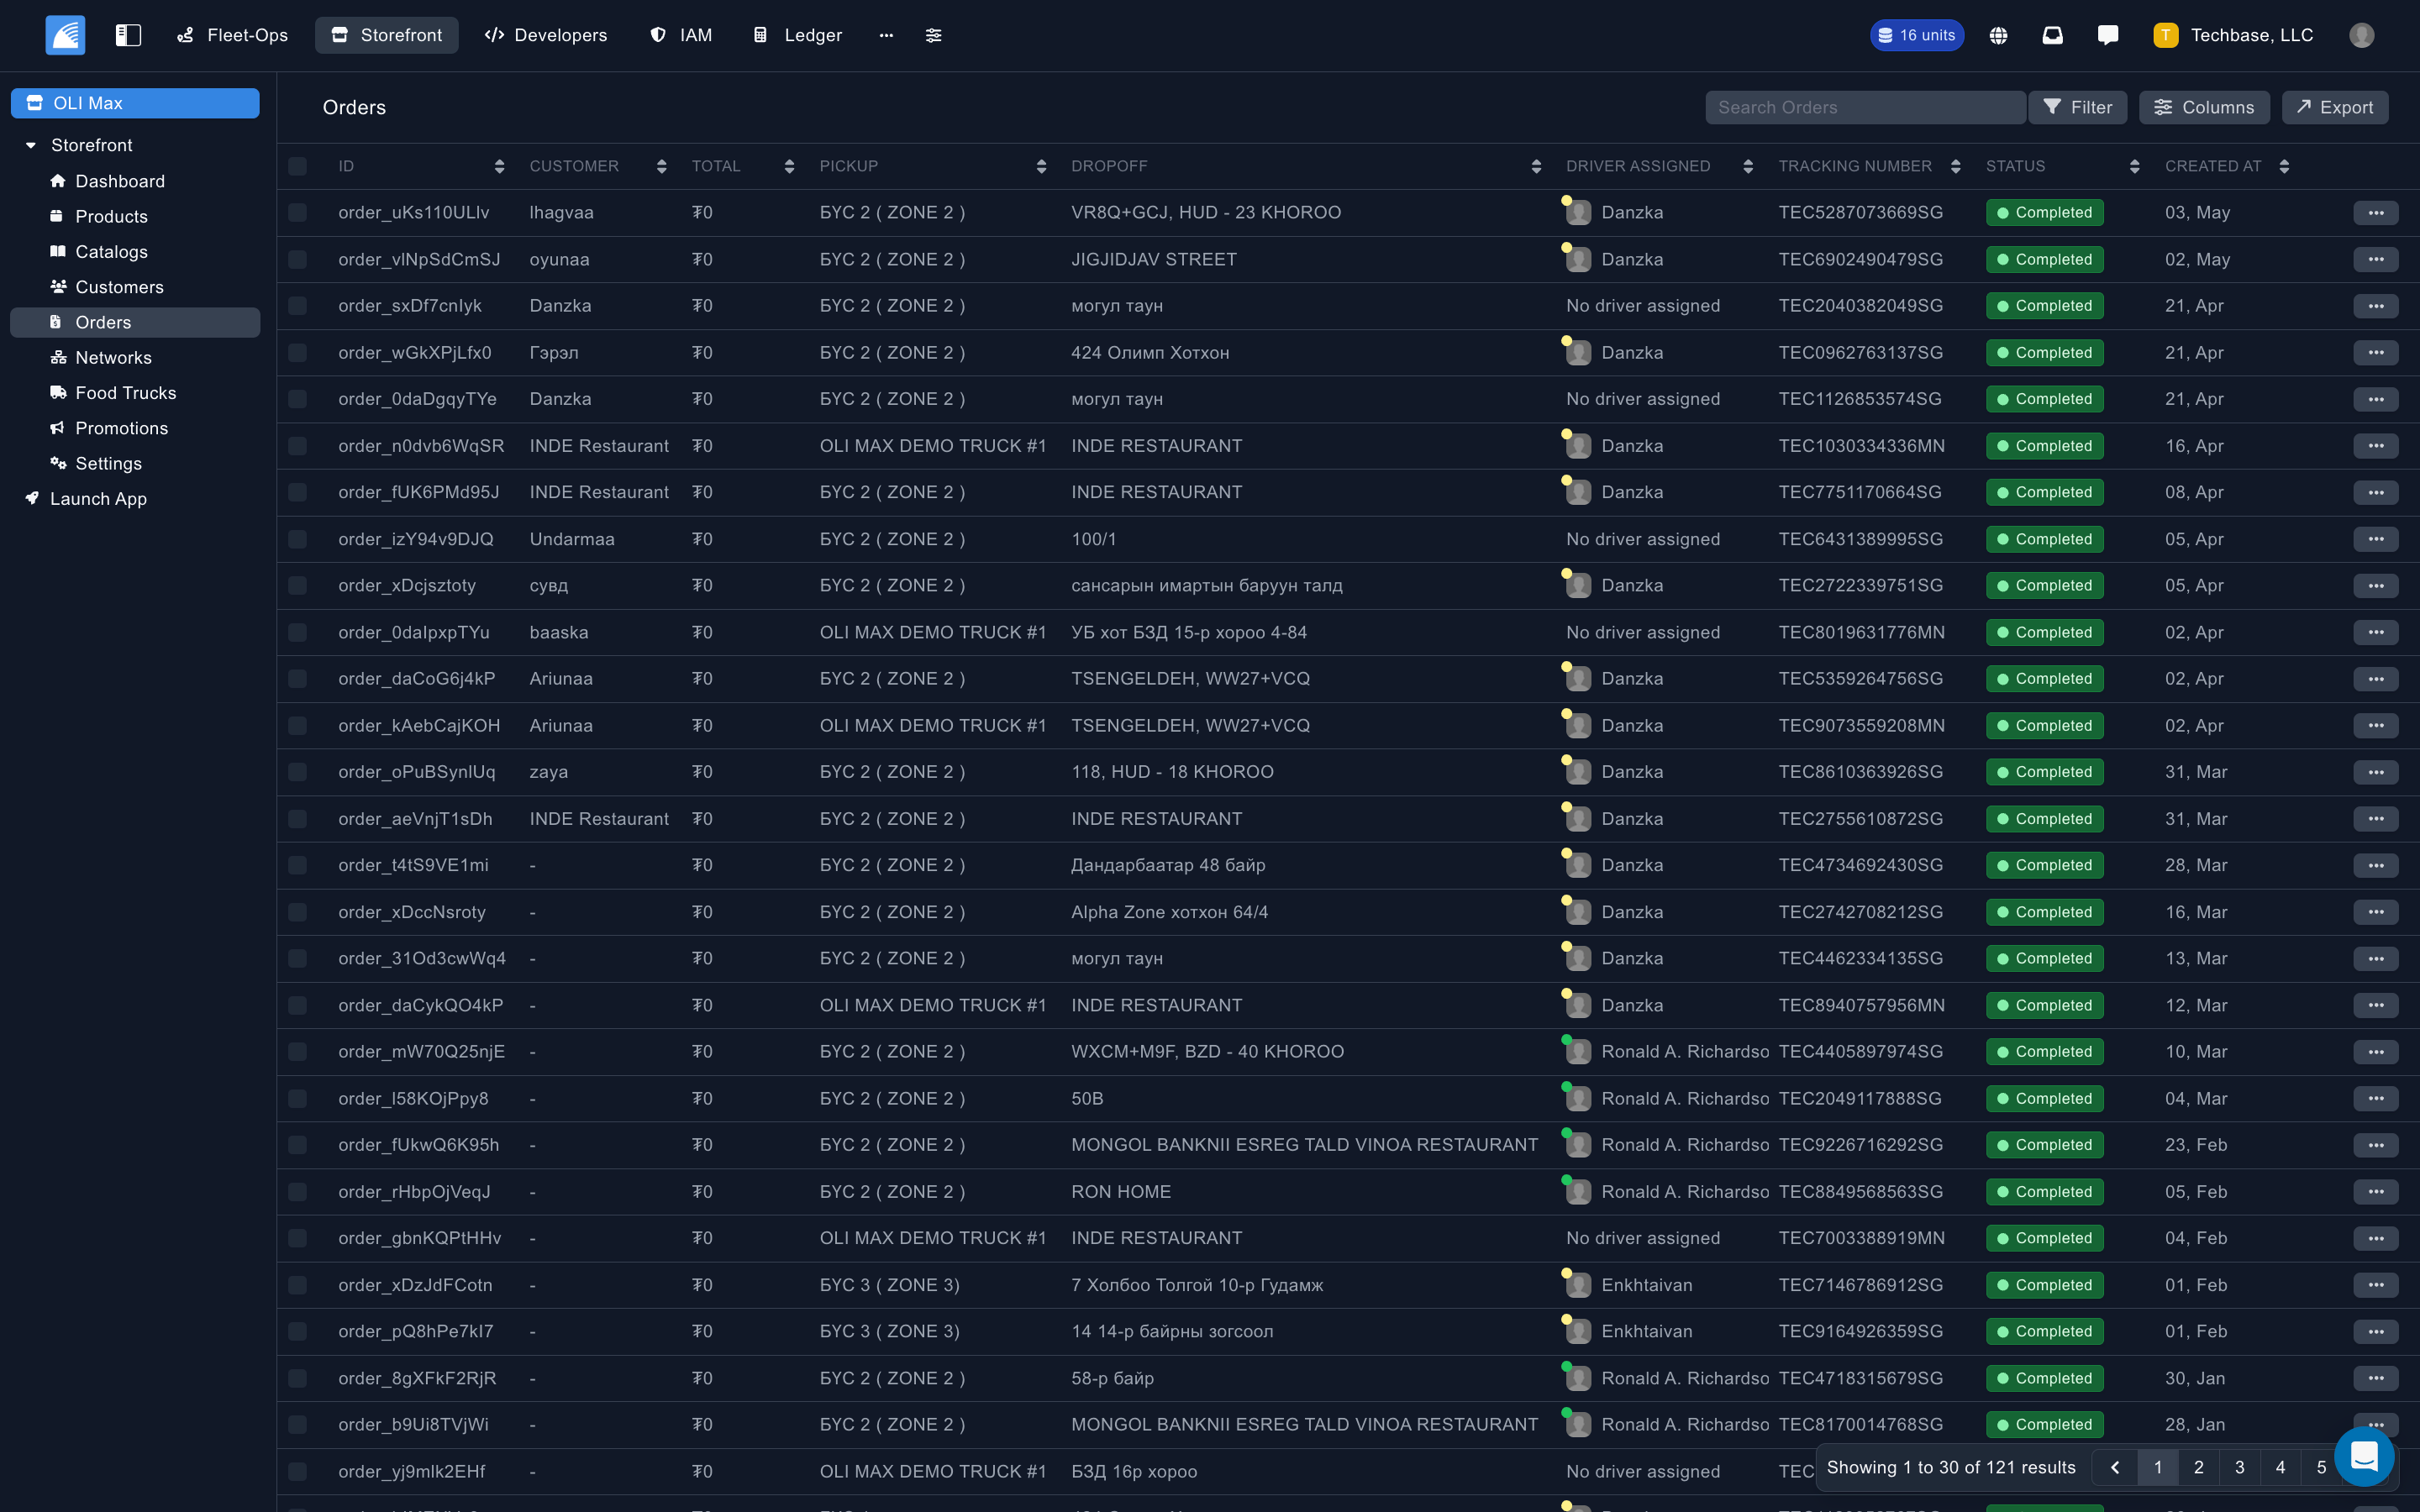The height and width of the screenshot is (1512, 2420).
Task: Sort by the Pickup column arrows
Action: pos(1041,166)
